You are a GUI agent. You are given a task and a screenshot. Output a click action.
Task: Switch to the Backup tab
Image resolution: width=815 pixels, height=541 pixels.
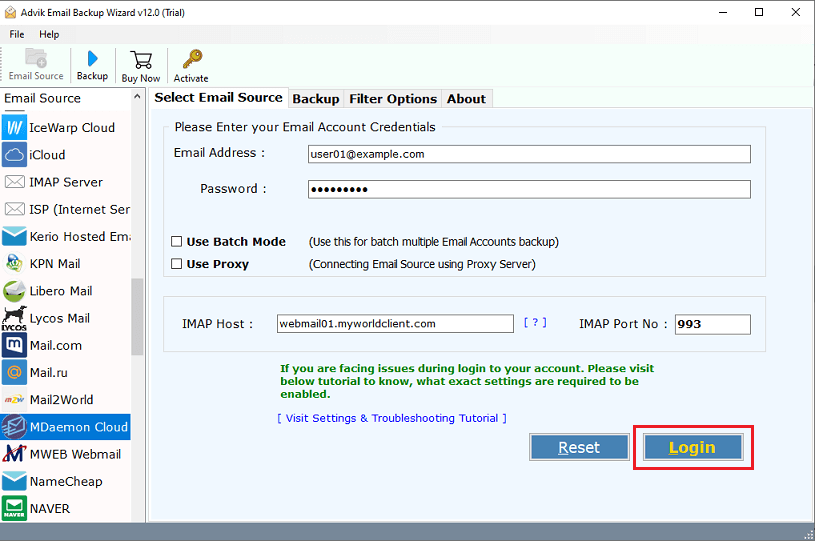tap(316, 99)
